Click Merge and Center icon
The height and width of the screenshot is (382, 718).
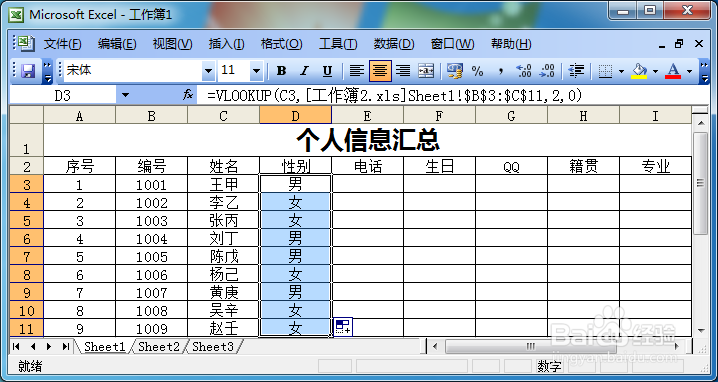426,71
